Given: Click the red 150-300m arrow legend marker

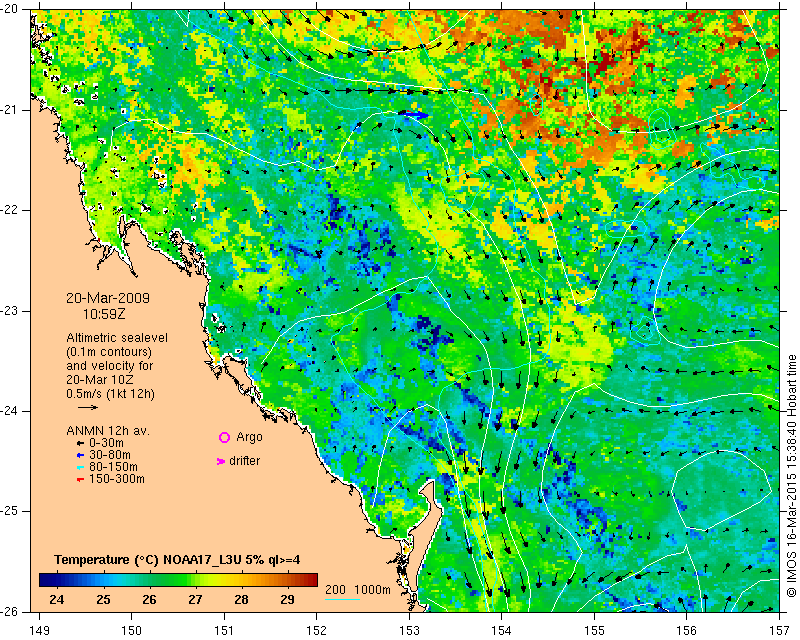Looking at the screenshot, I should click(80, 480).
